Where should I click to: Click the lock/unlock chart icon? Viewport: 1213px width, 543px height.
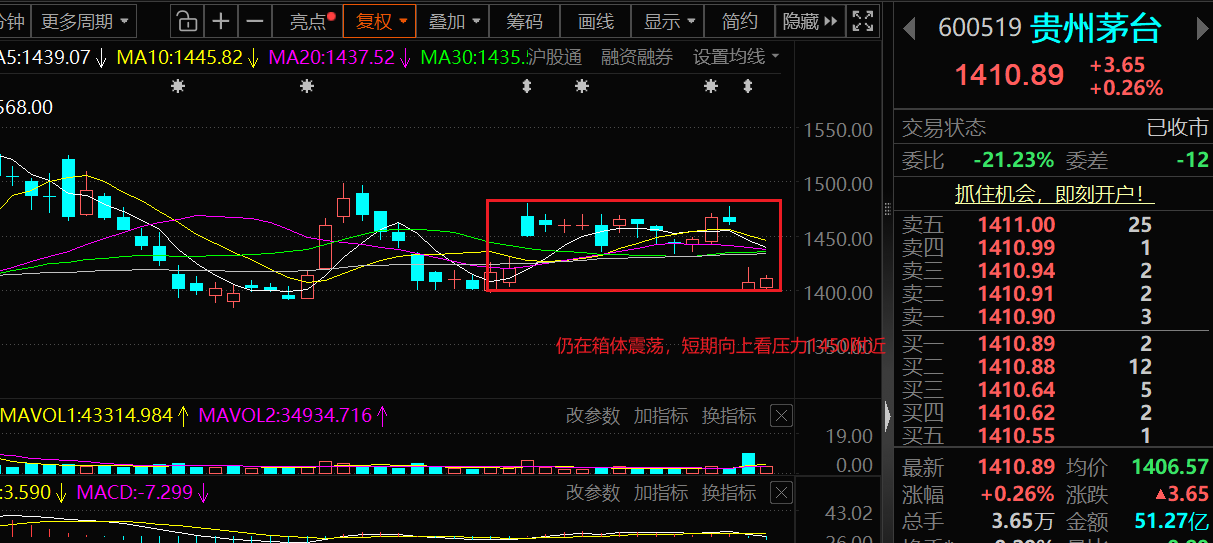click(x=187, y=20)
